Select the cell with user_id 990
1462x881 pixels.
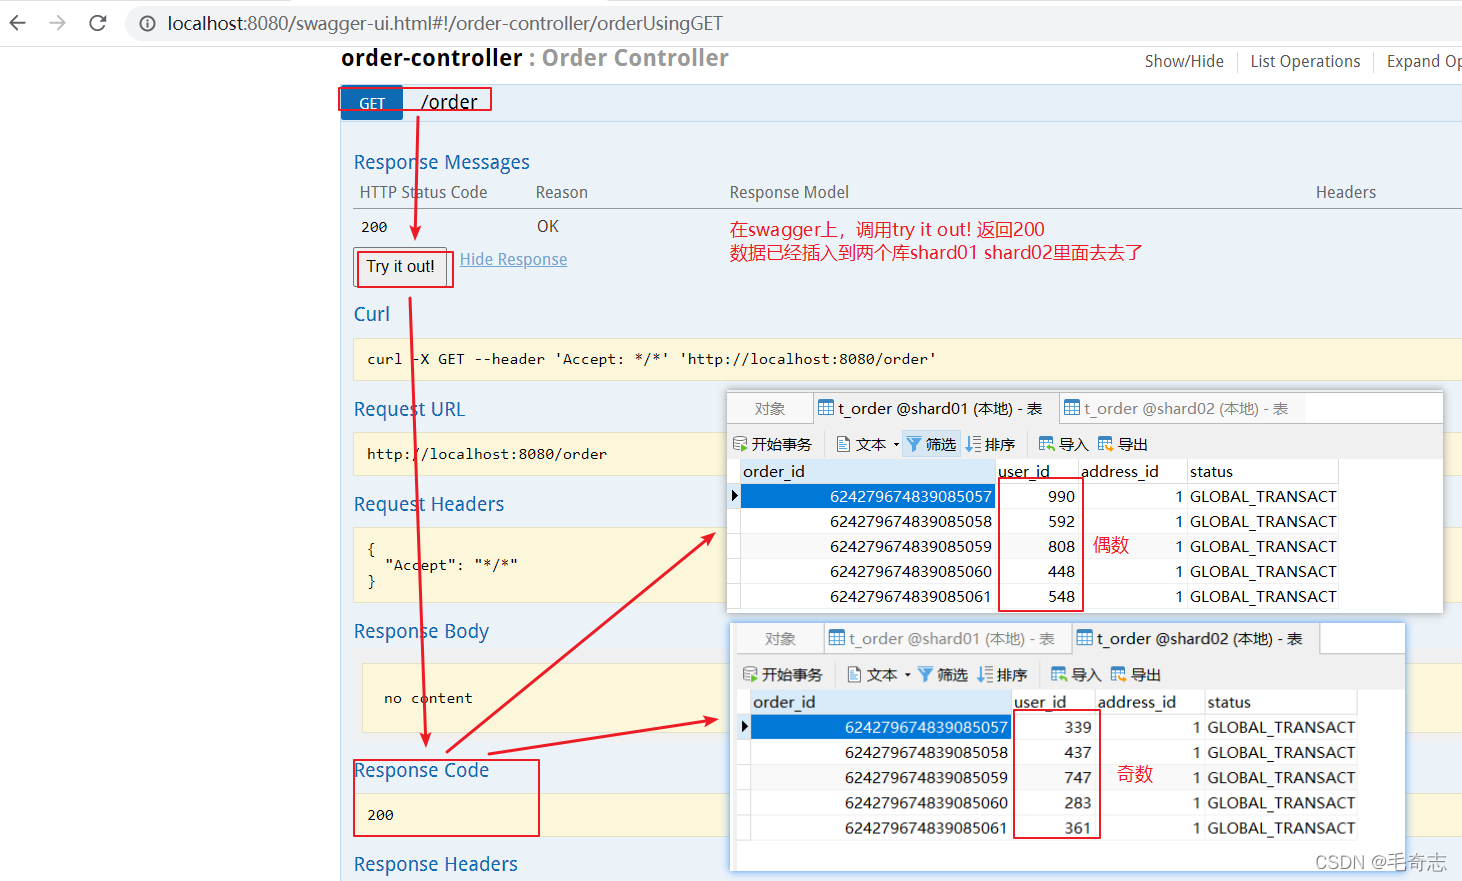1038,497
